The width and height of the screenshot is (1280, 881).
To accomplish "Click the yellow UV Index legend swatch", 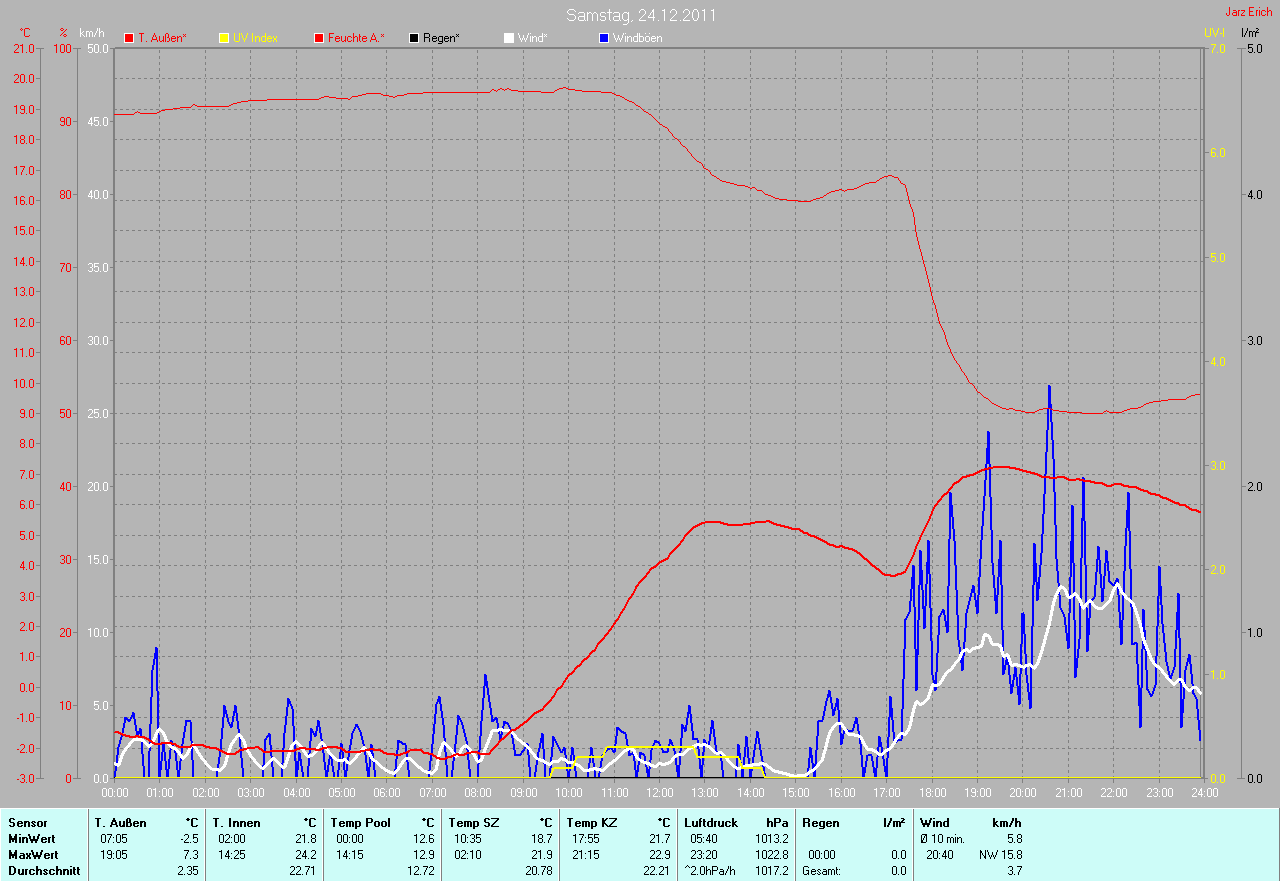I will 224,38.
